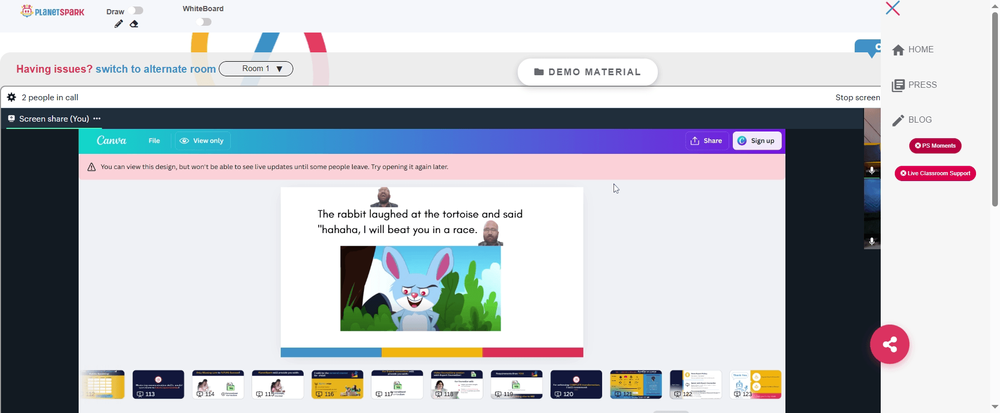
Task: Open screen share three-dots options
Action: click(97, 119)
